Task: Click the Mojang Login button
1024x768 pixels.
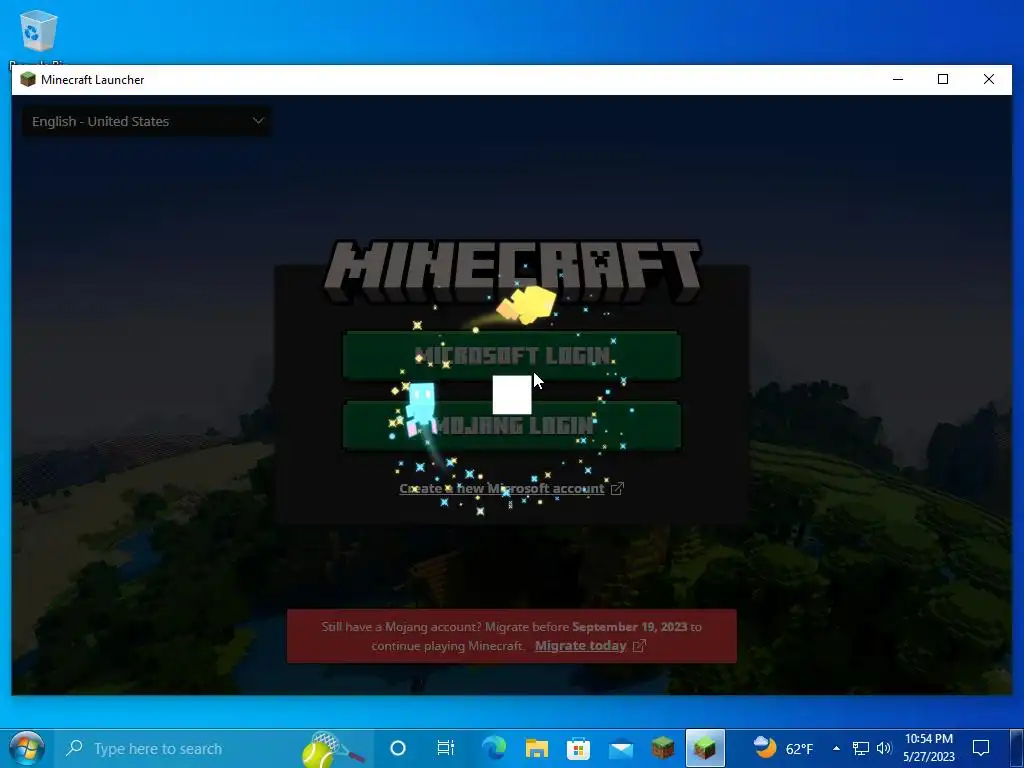Action: click(512, 426)
